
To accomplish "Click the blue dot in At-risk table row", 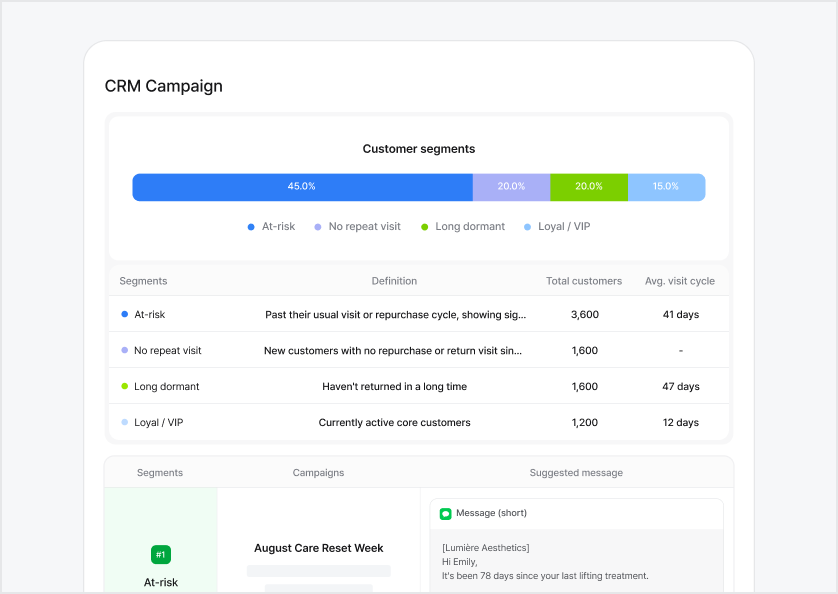I will [125, 314].
